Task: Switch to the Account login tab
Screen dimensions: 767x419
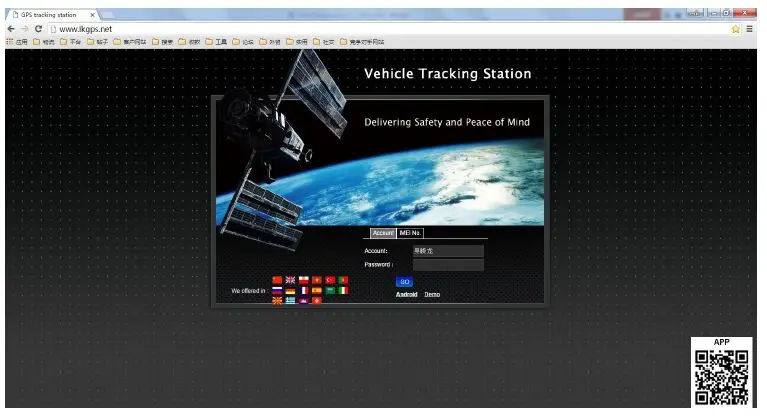Action: 383,233
